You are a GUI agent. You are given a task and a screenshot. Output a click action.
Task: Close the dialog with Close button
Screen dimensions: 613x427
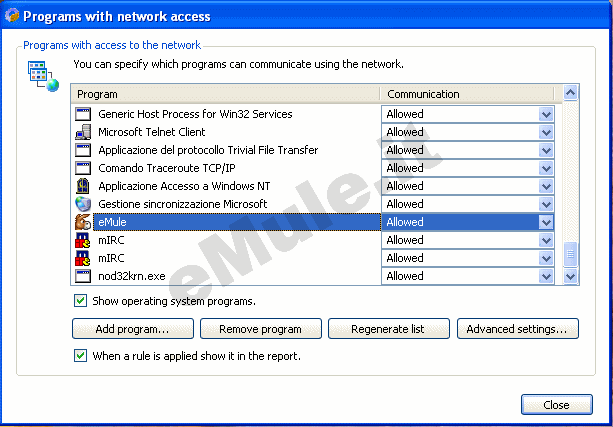click(557, 405)
